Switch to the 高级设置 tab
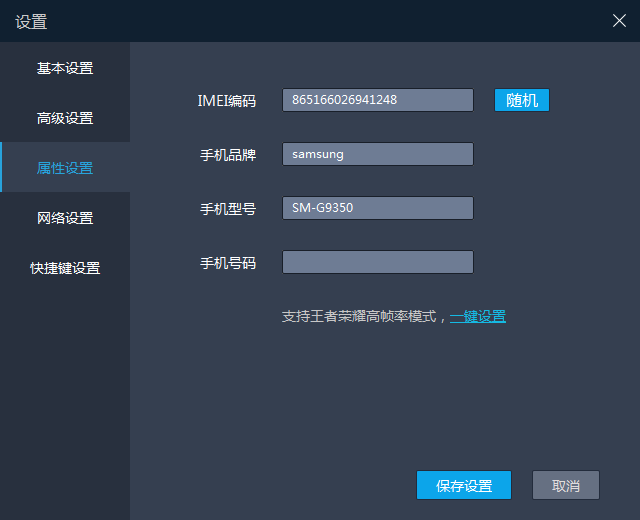This screenshot has height=520, width=640. point(65,118)
